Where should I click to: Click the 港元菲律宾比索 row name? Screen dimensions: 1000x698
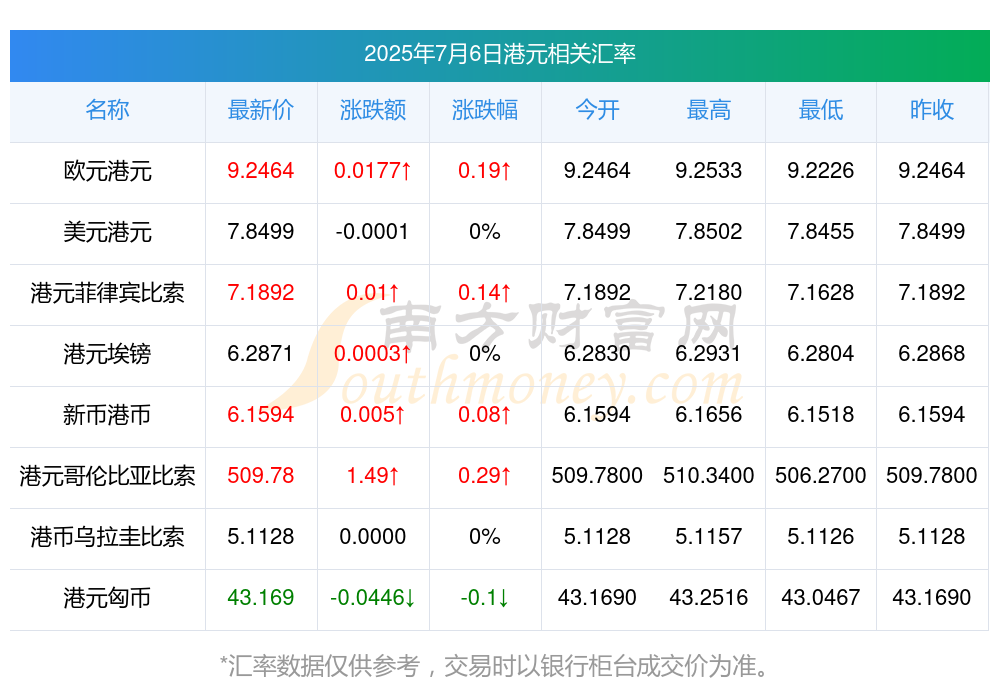[x=107, y=293]
